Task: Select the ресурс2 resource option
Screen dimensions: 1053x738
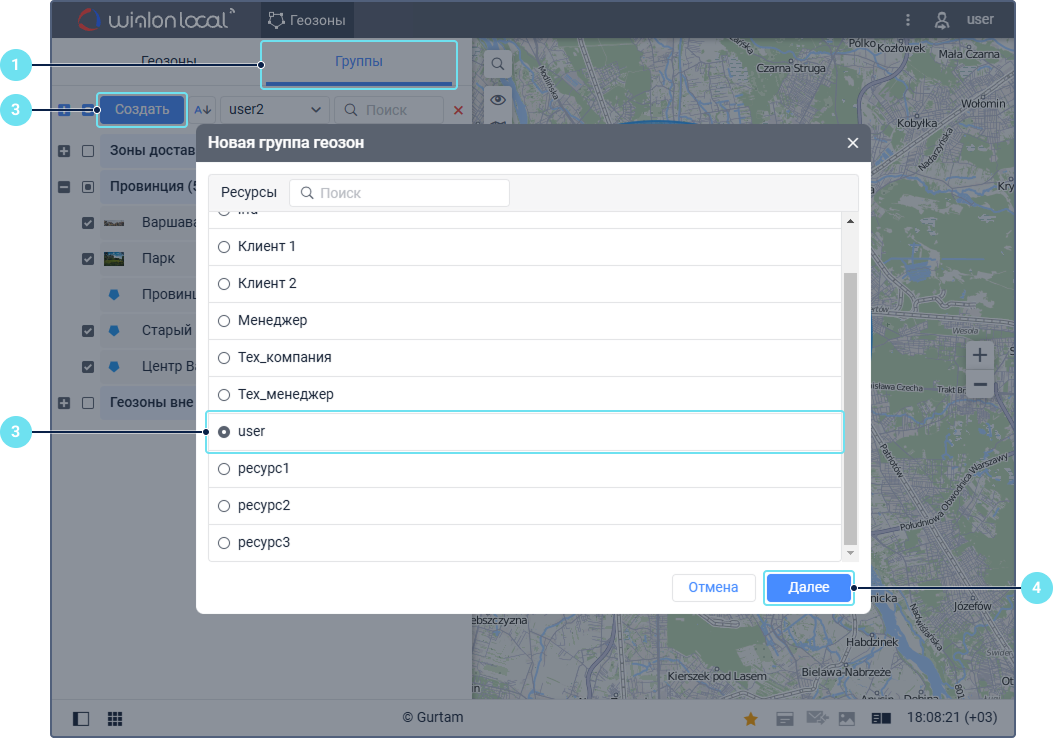Action: tap(224, 506)
